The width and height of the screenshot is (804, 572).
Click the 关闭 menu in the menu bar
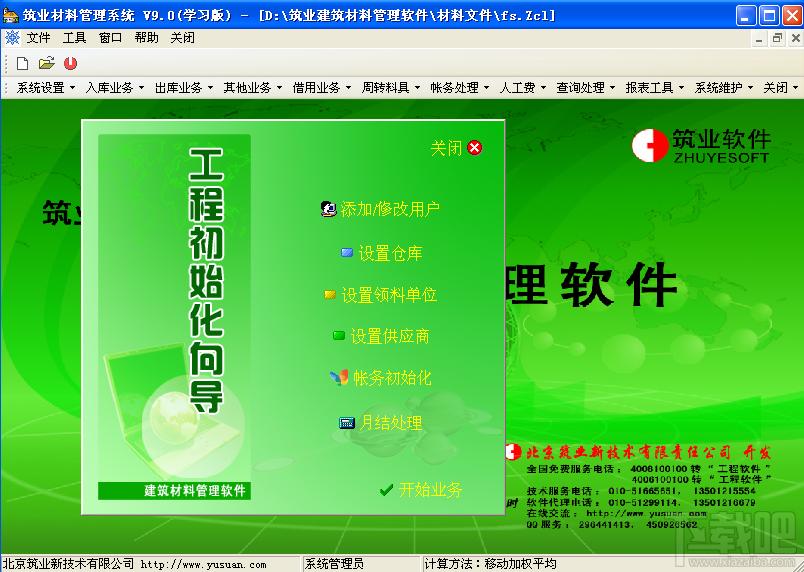click(182, 37)
